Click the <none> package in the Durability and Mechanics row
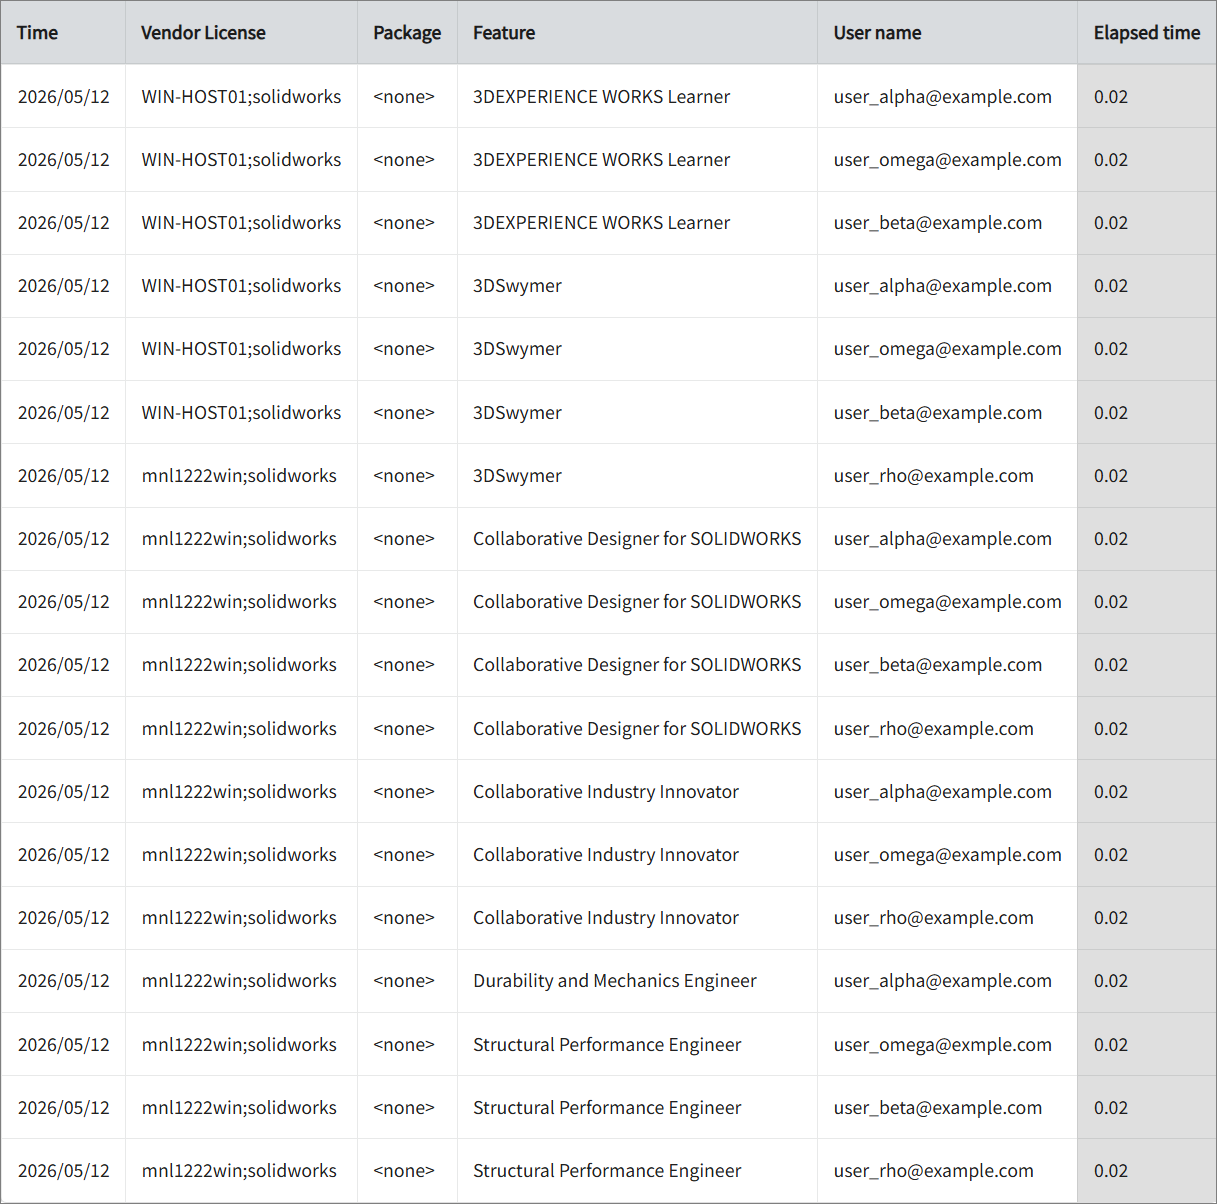1217x1204 pixels. pyautogui.click(x=404, y=981)
